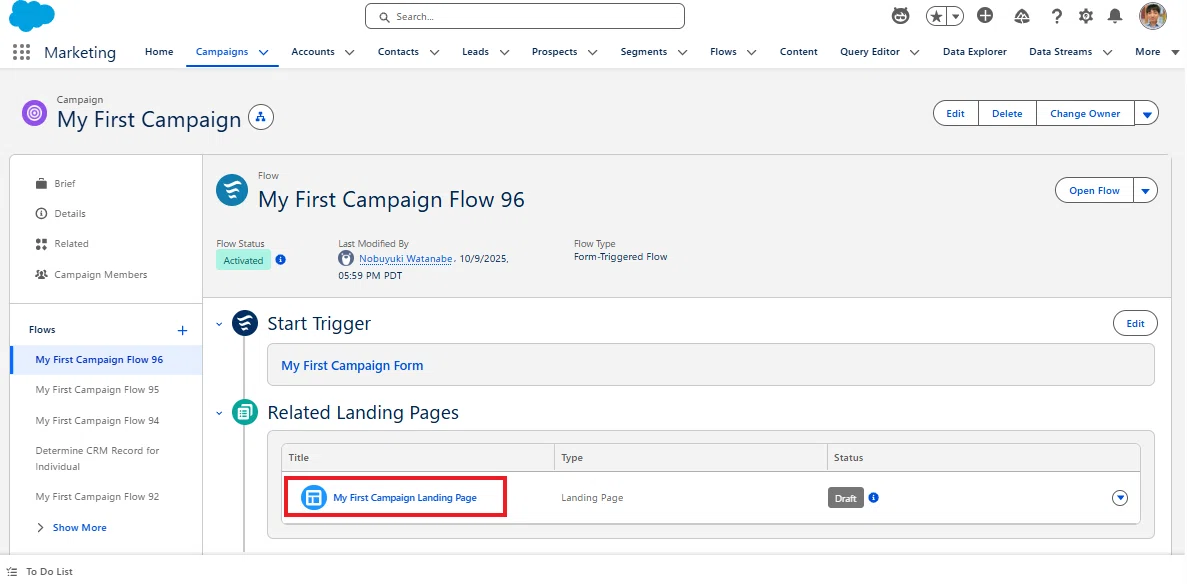The image size is (1187, 584).
Task: Open the Help question mark icon
Action: click(x=1057, y=16)
